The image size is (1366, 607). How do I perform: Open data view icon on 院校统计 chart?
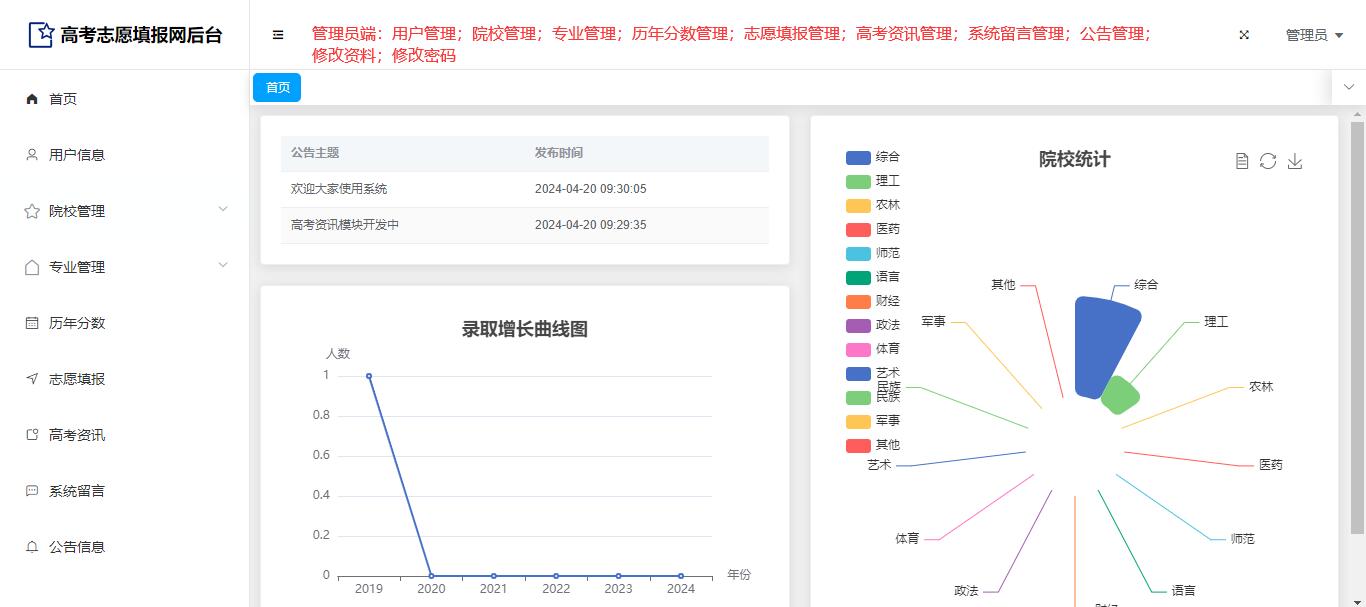click(x=1242, y=161)
